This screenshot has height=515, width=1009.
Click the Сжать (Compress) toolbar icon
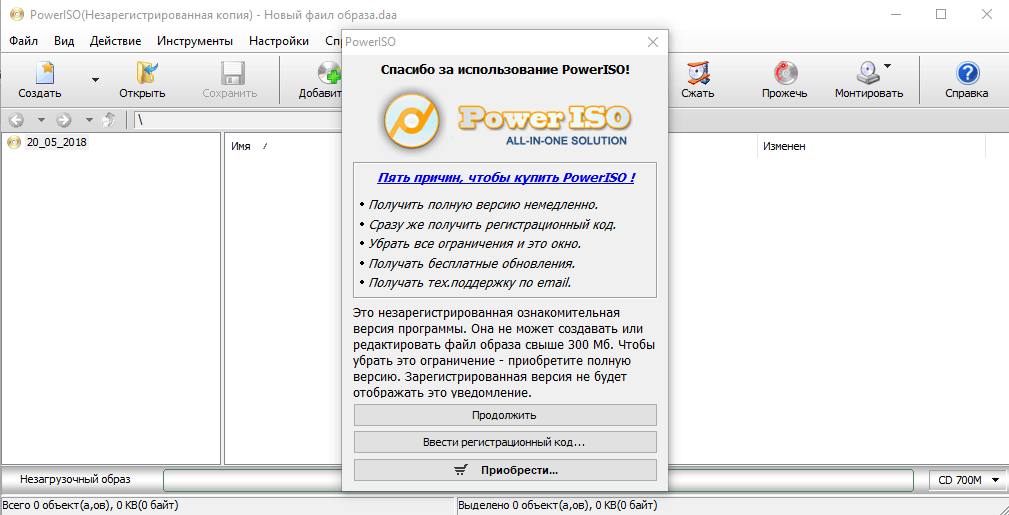coord(698,73)
